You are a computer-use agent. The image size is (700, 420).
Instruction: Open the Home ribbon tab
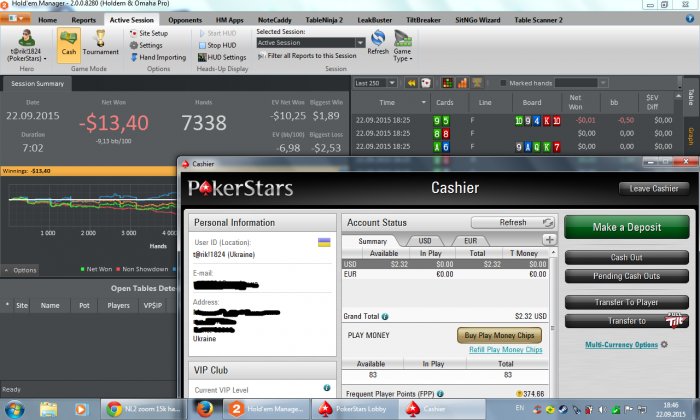tap(47, 20)
